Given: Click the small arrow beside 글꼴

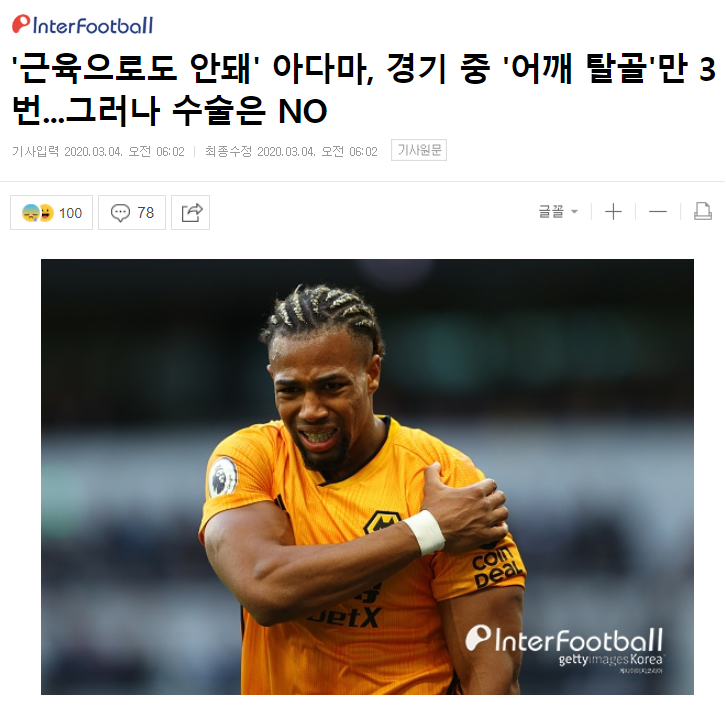Looking at the screenshot, I should click(x=575, y=212).
